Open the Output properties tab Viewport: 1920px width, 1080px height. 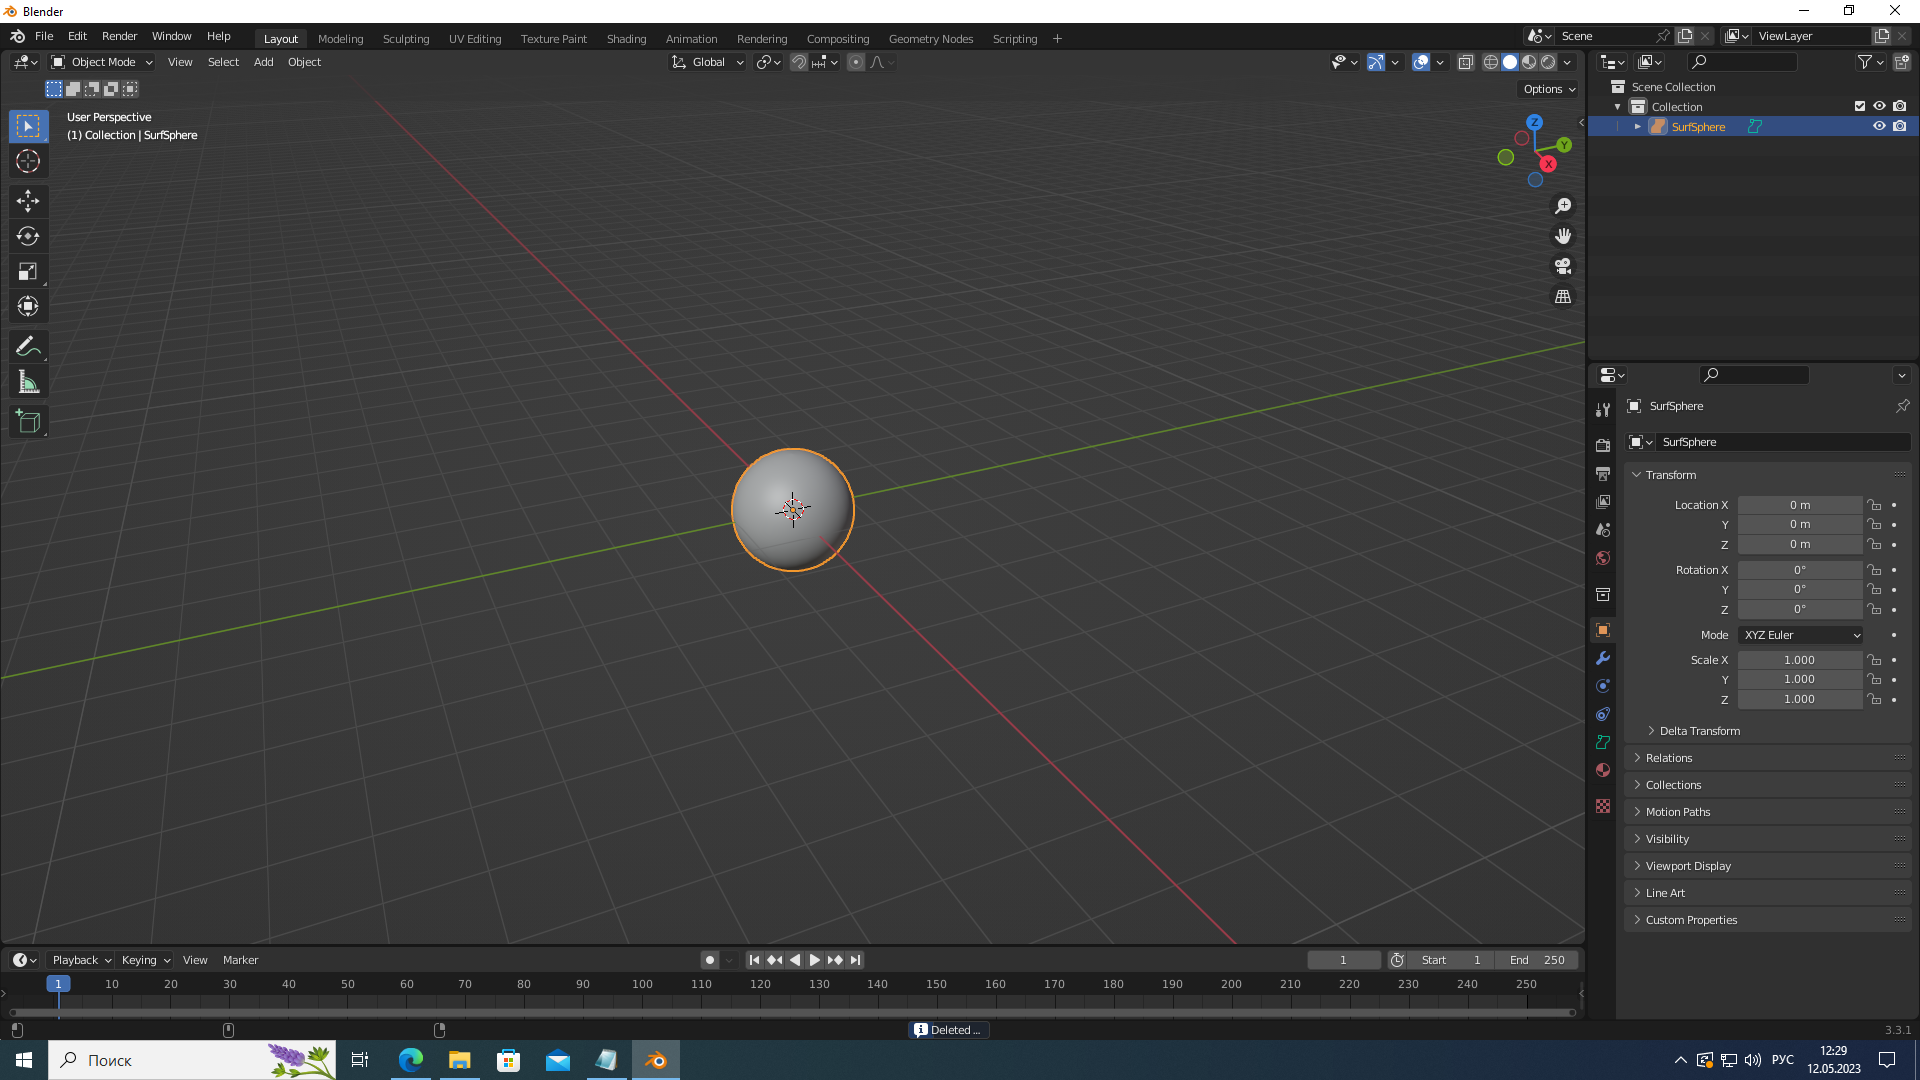point(1603,473)
